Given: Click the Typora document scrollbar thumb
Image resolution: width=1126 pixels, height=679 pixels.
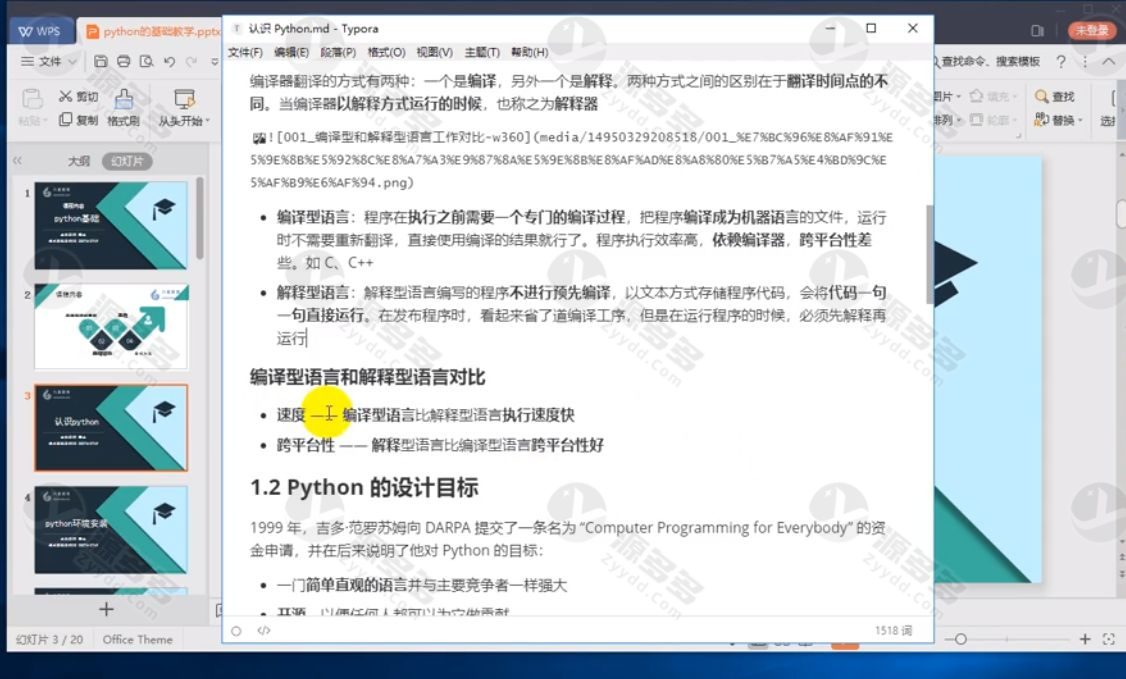Looking at the screenshot, I should pos(929,254).
